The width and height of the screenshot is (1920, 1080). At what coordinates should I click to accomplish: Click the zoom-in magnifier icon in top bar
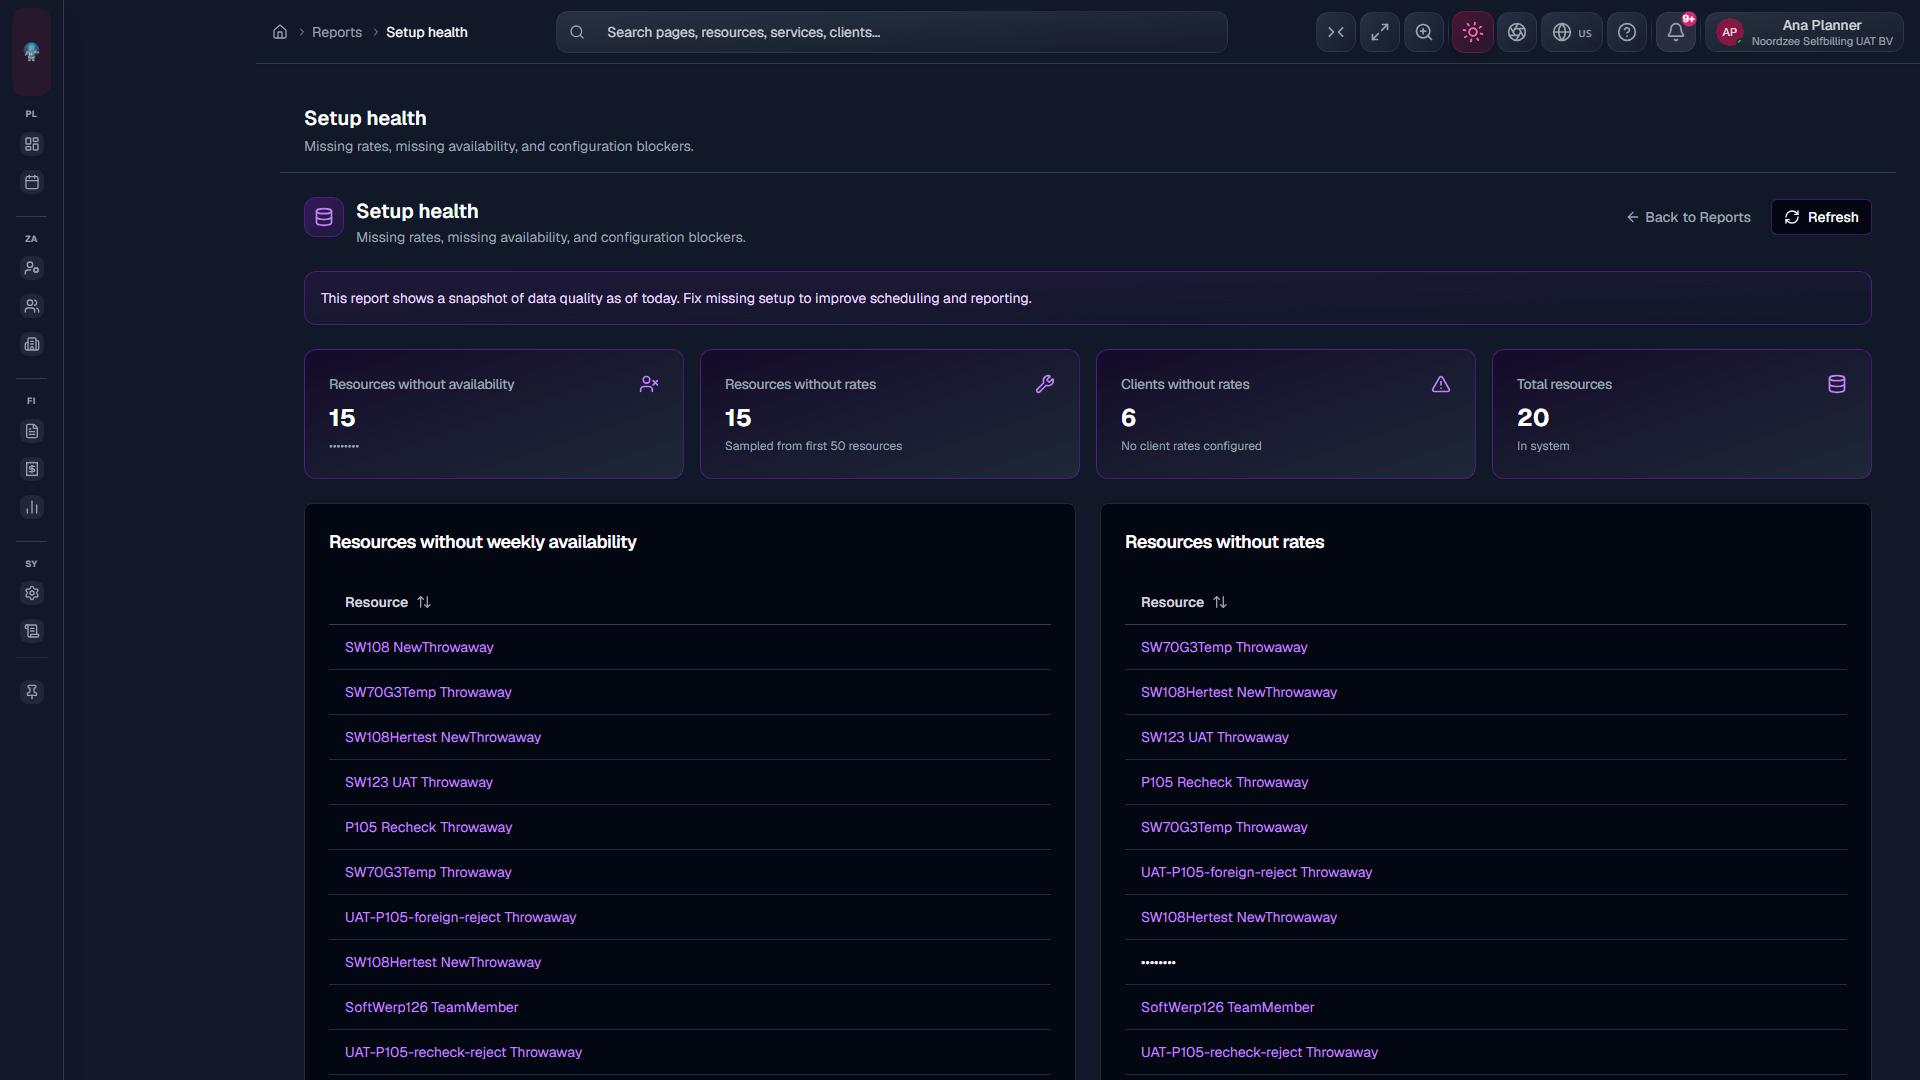click(x=1424, y=32)
